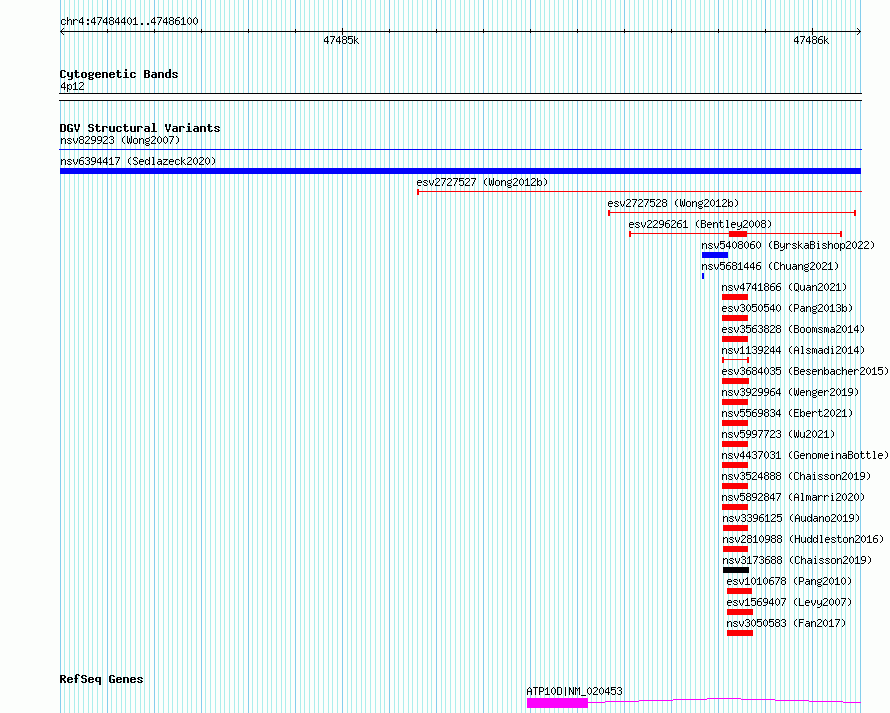Viewport: 890px width, 713px height.
Task: Click the chr4:47484401..47486100 coordinate label
Action: 129,22
